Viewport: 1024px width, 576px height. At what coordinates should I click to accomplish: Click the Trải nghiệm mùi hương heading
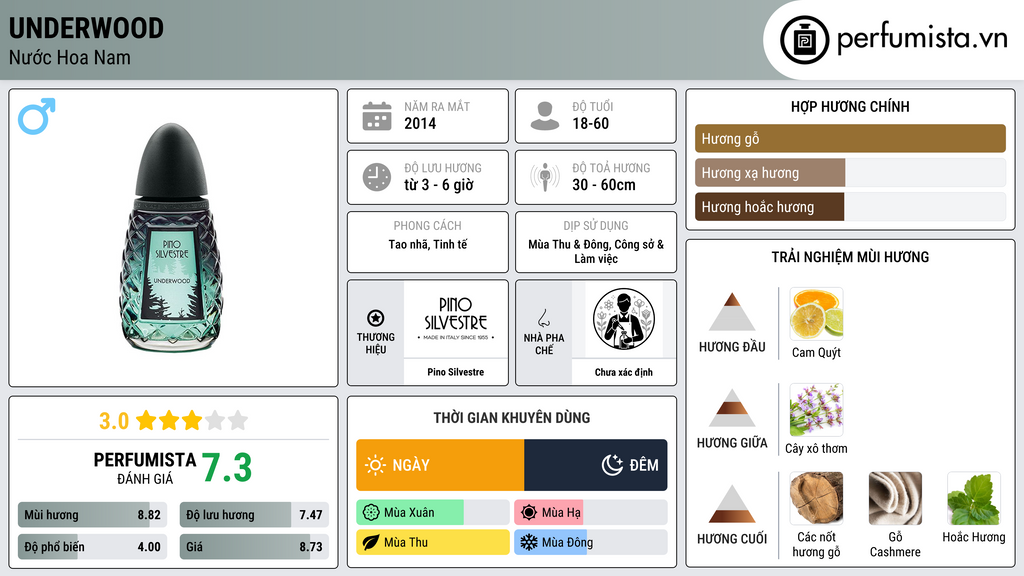point(850,257)
